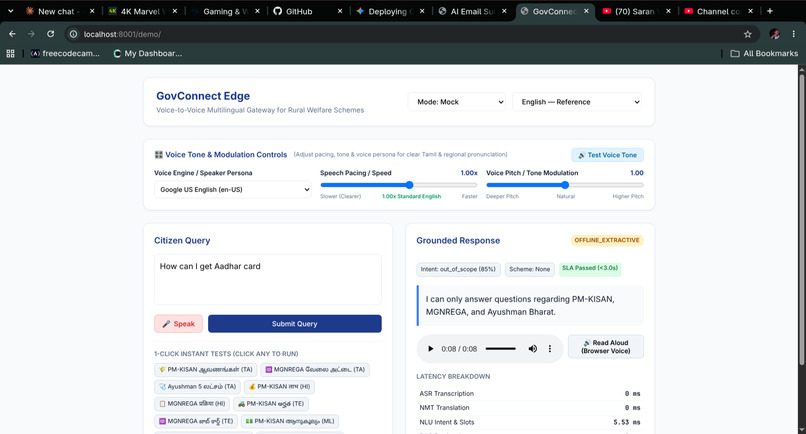Switch to the Gaming & W tab
Image resolution: width=806 pixels, height=434 pixels.
click(x=225, y=11)
